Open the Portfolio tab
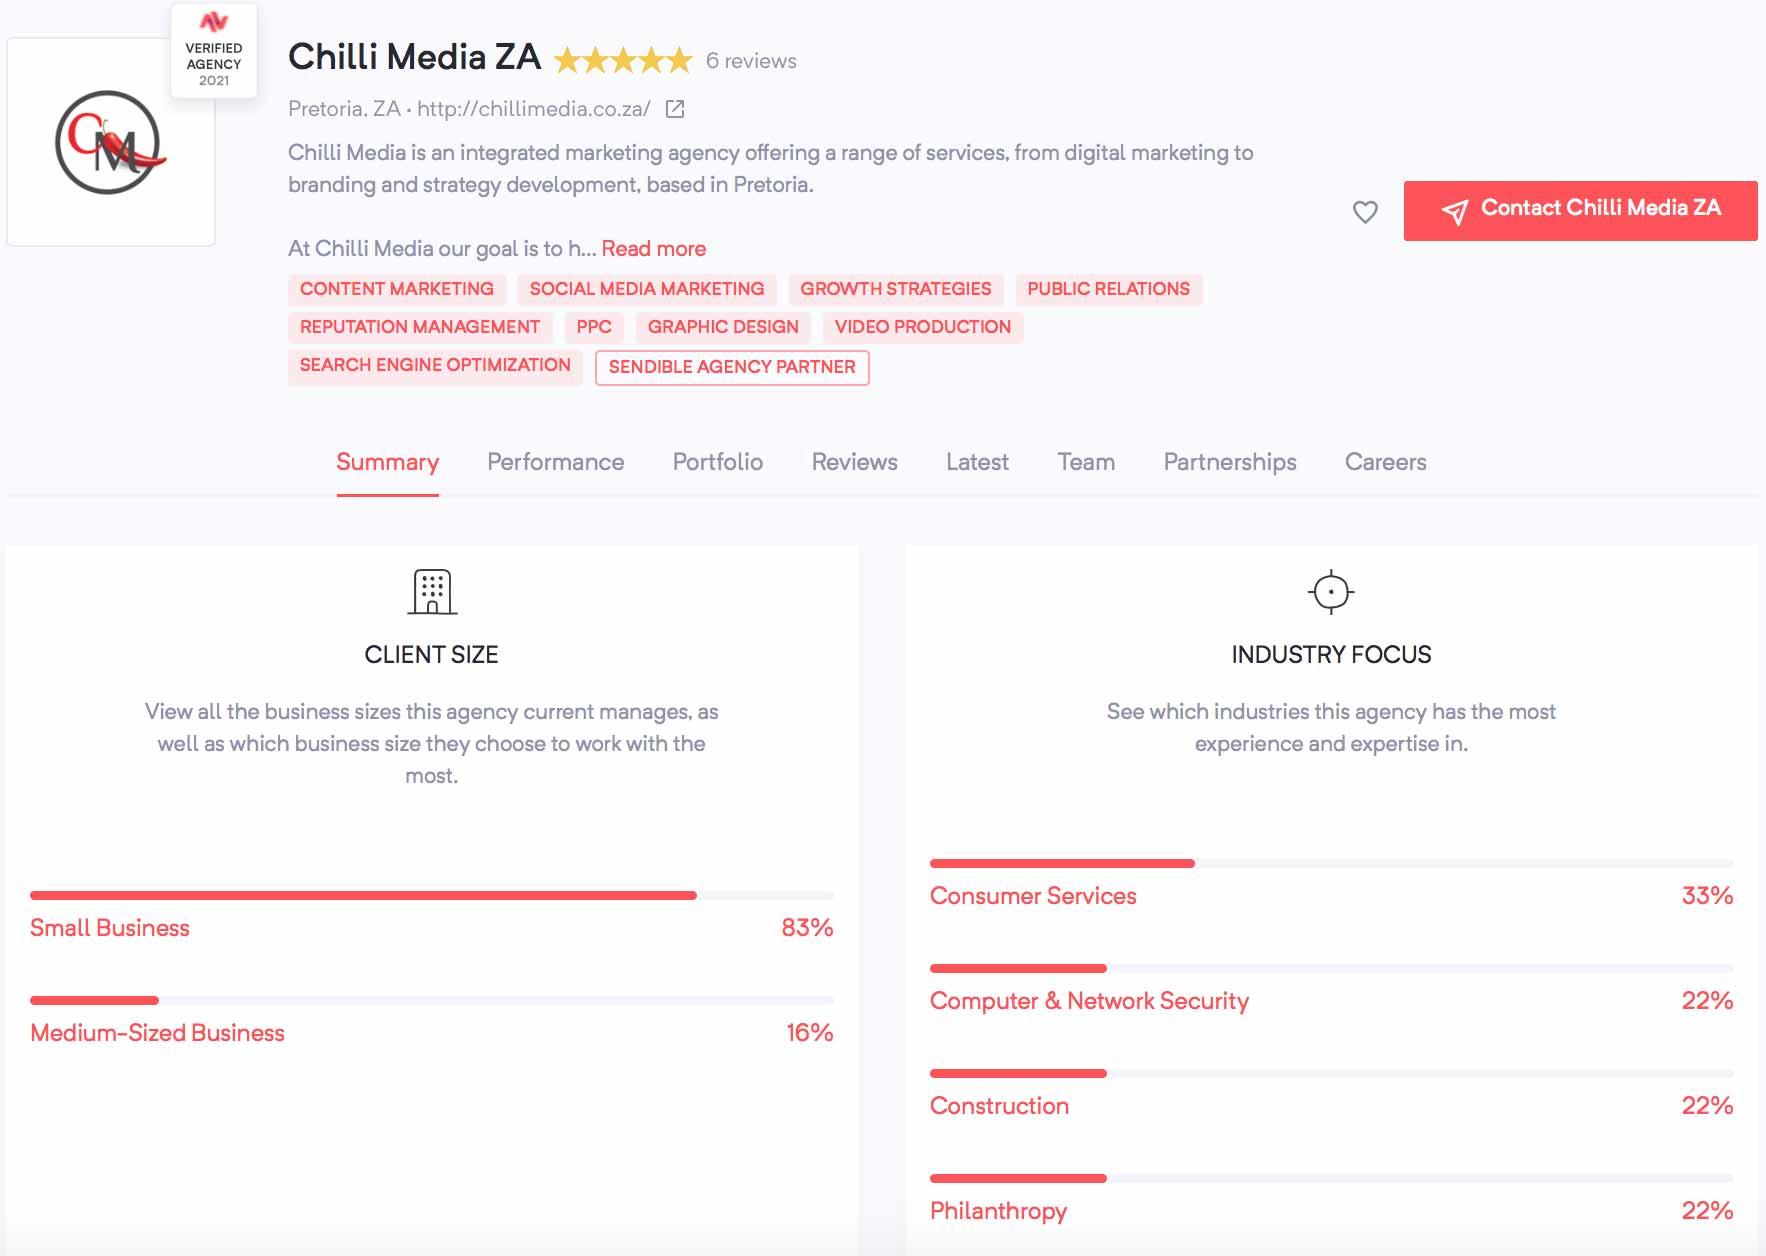Viewport: 1766px width, 1256px height. pyautogui.click(x=718, y=462)
